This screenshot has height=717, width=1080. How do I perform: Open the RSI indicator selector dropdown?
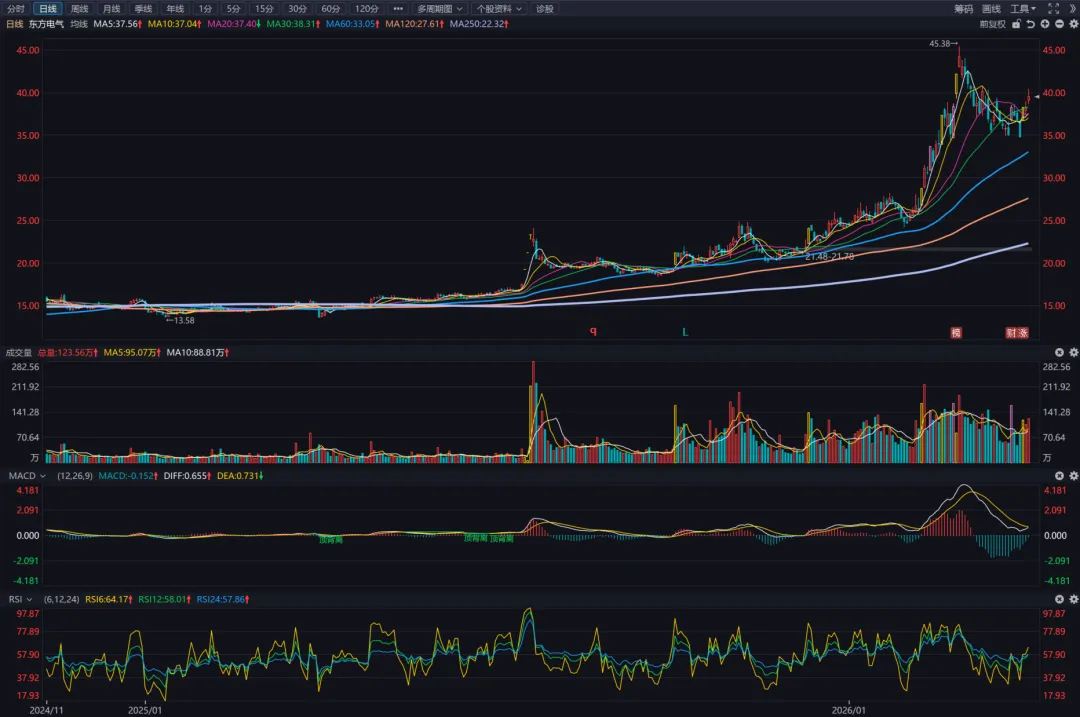21,599
